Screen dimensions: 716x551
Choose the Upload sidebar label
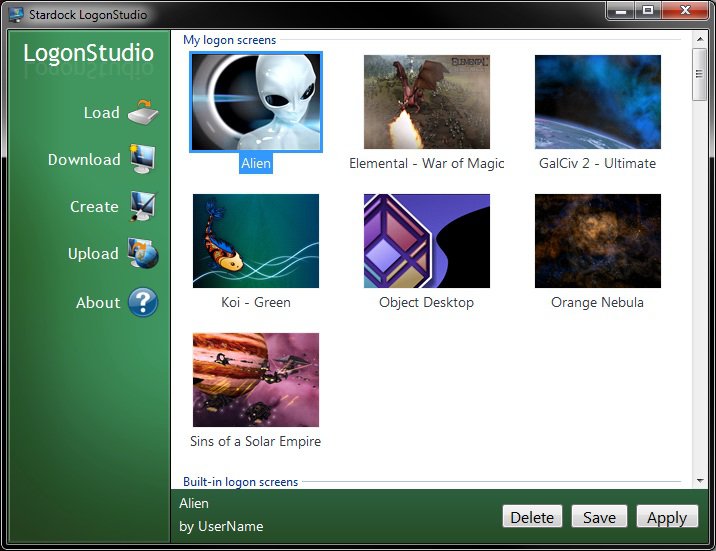[93, 253]
